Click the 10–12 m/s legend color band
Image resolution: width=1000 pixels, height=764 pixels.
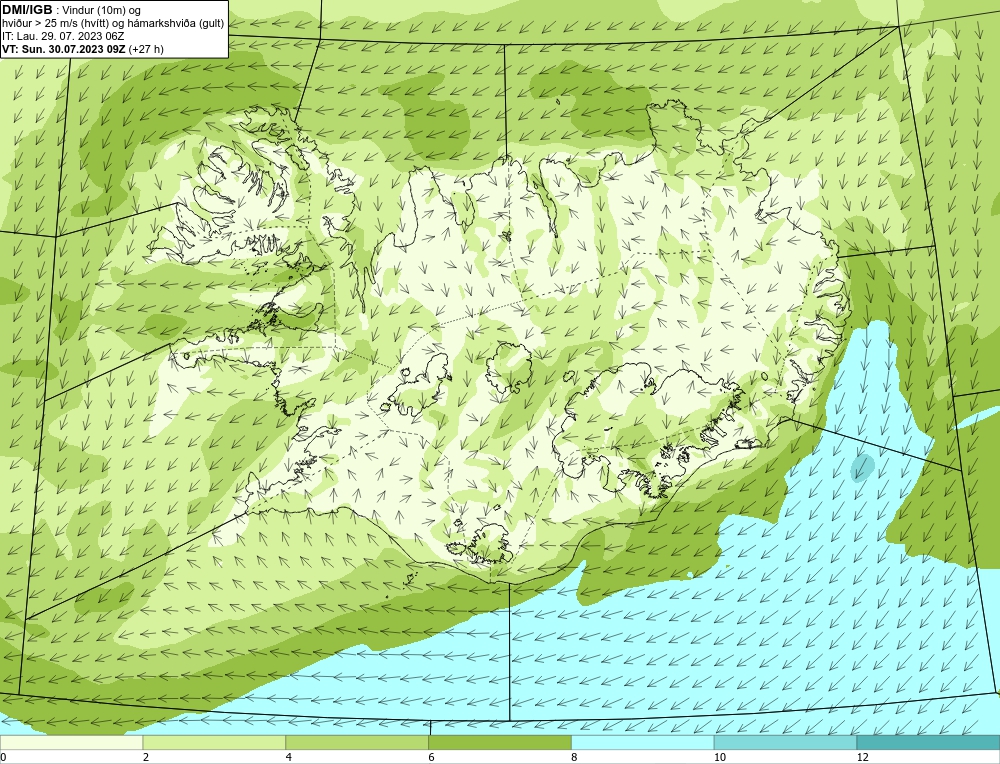[786, 743]
